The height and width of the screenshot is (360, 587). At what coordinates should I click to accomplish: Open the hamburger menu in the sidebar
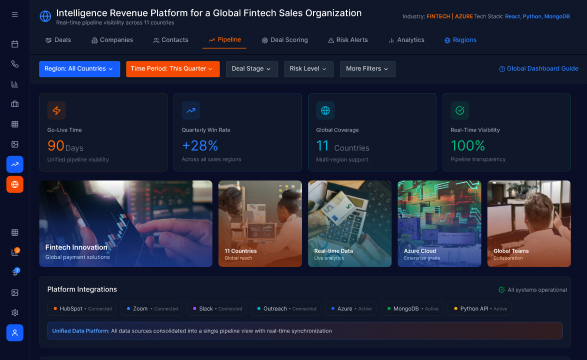15,15
